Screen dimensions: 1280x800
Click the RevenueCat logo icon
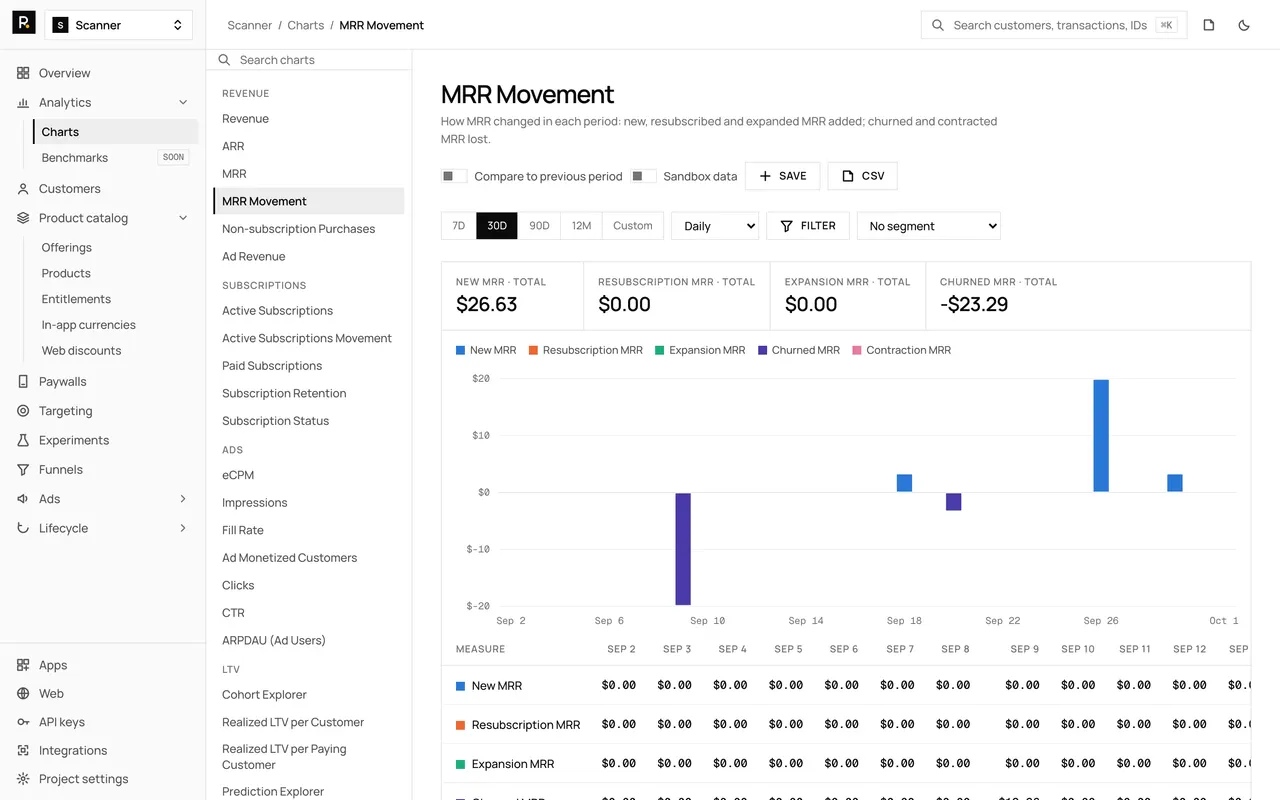click(24, 24)
